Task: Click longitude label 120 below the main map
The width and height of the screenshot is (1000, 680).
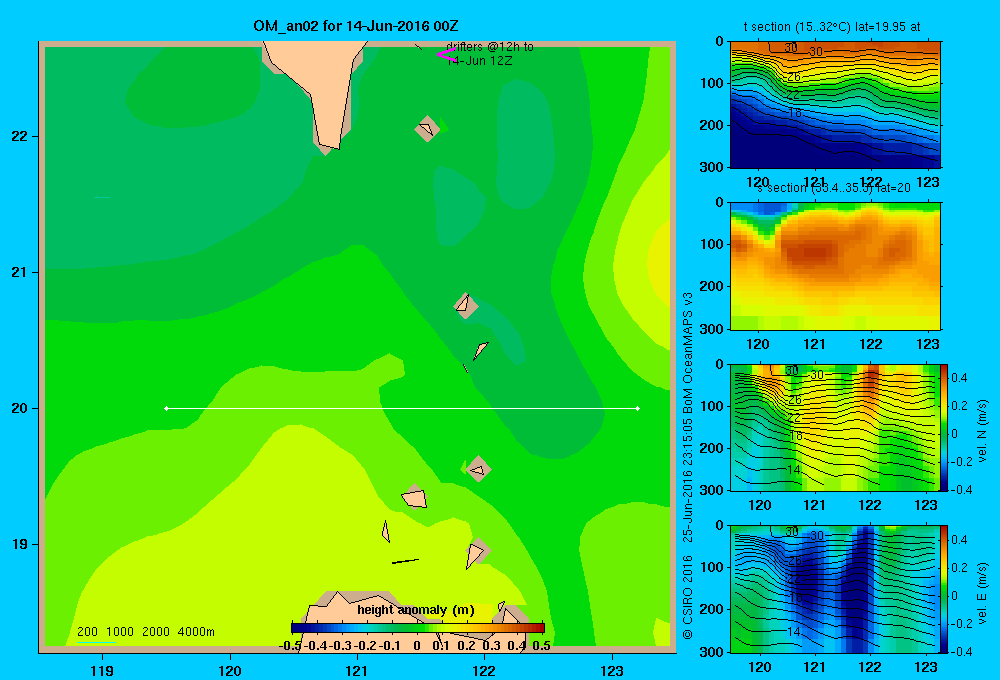Action: click(x=230, y=670)
